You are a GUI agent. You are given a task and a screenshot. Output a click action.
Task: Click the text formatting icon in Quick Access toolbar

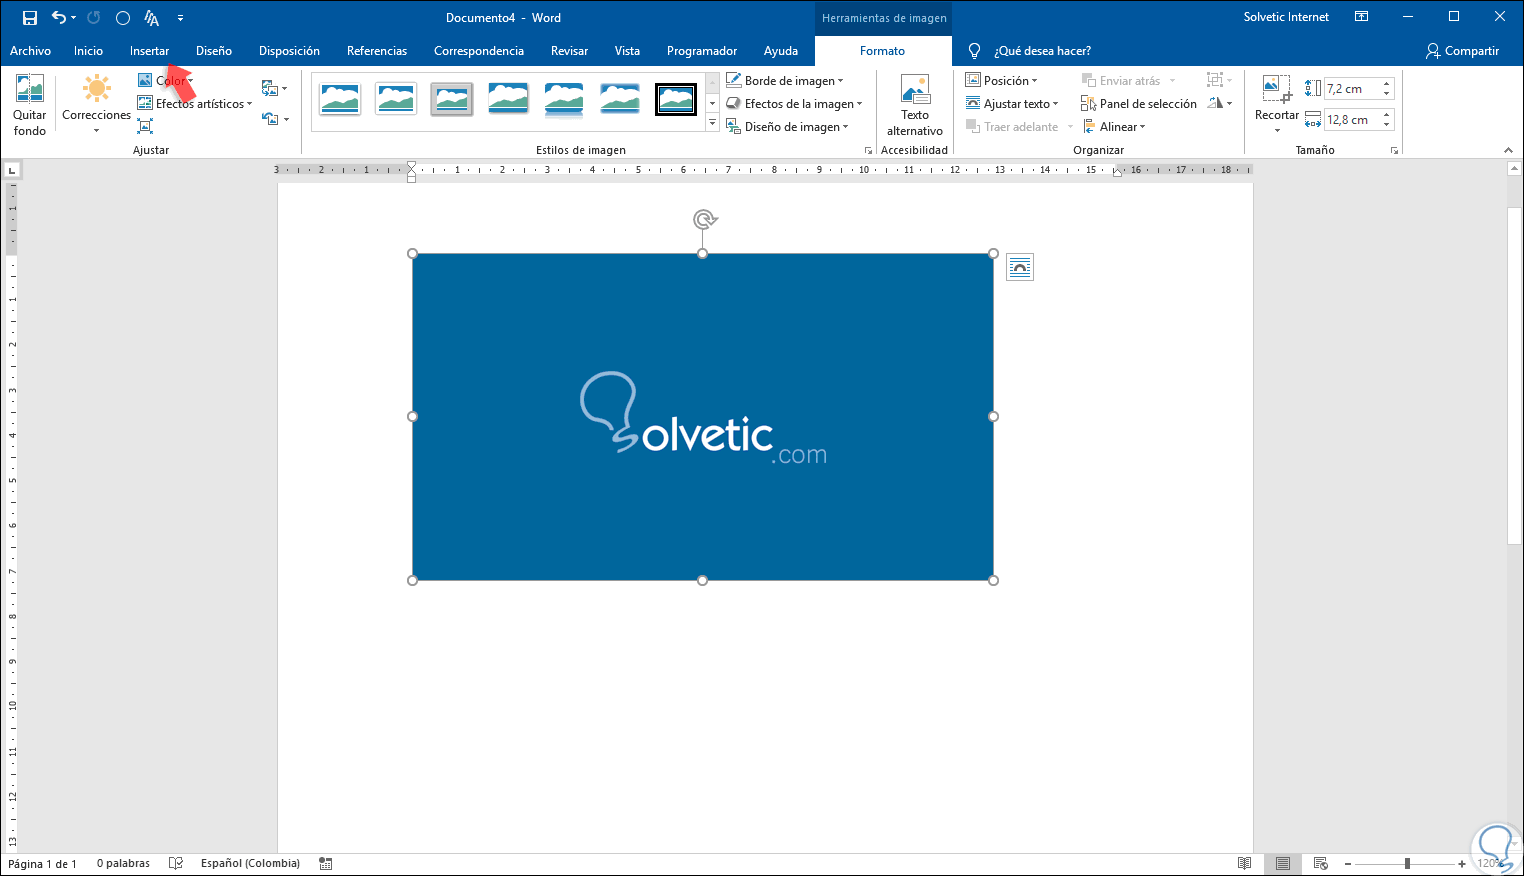tap(152, 18)
